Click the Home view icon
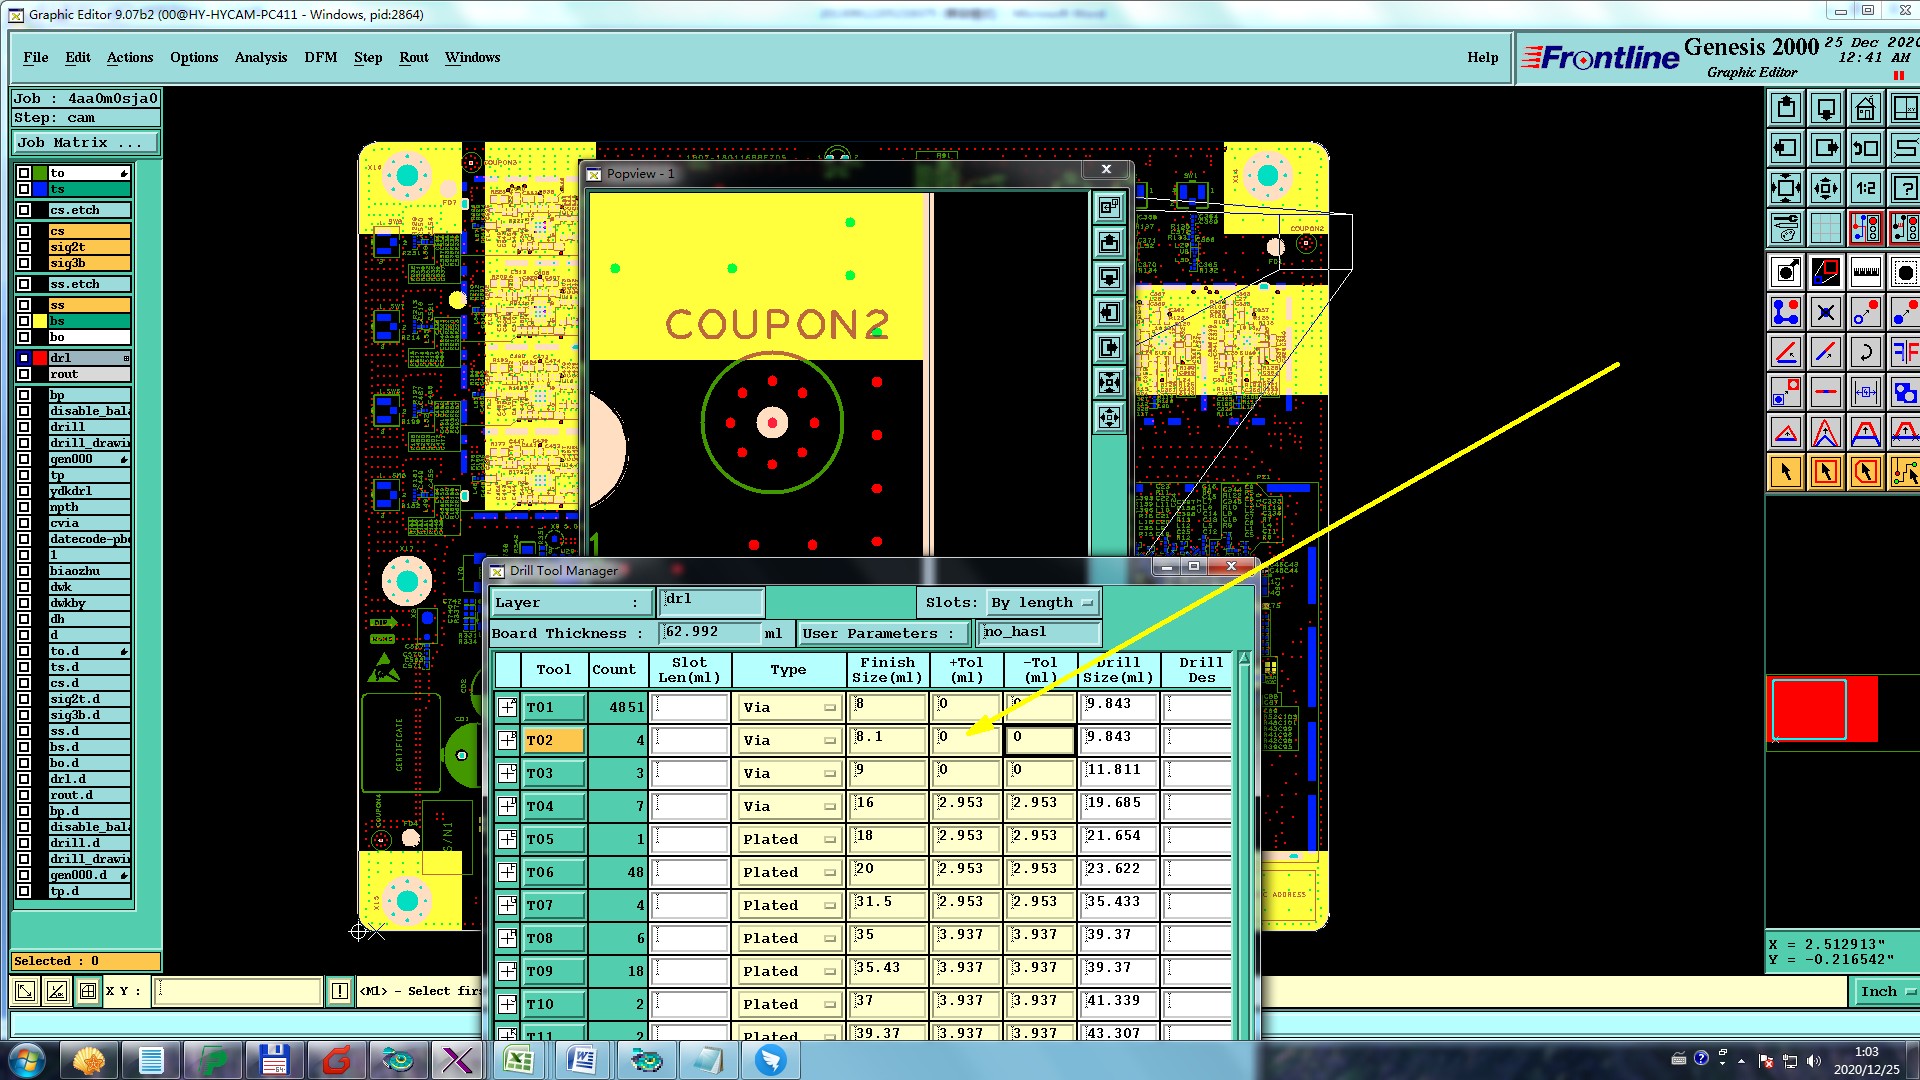The height and width of the screenshot is (1080, 1920). (x=1865, y=108)
